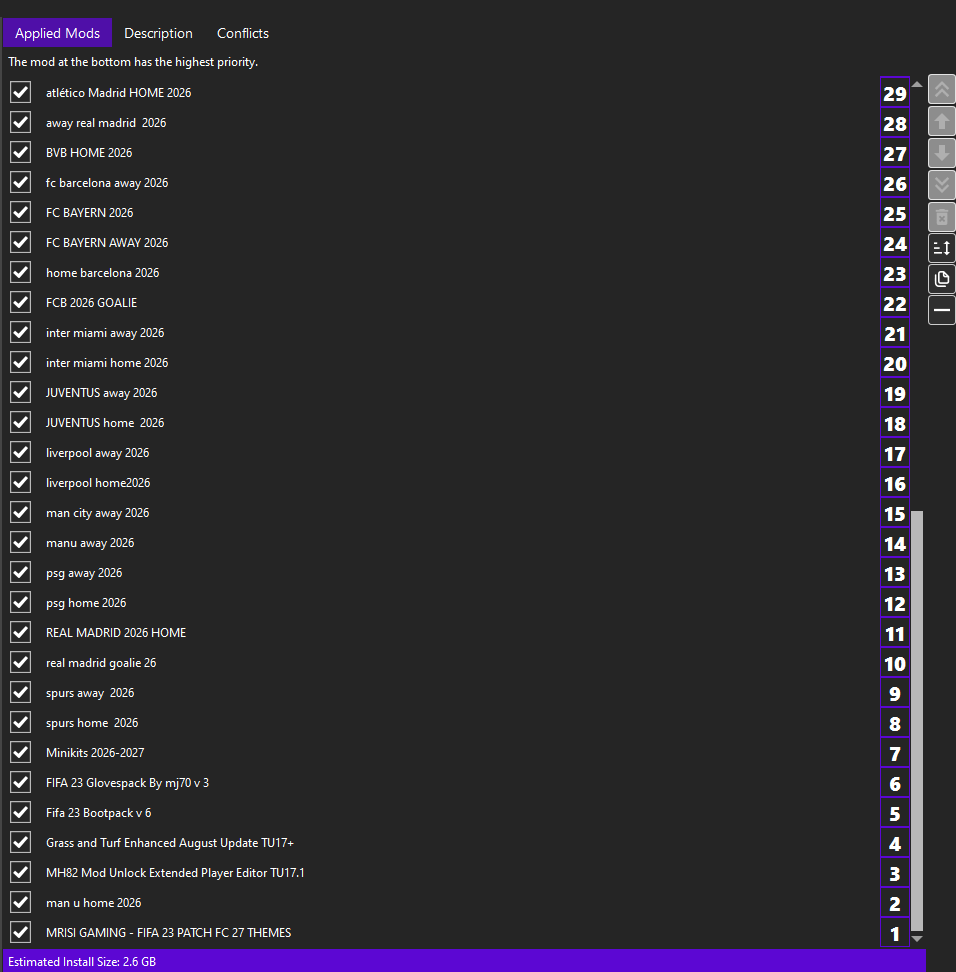Click the scrollbar down arrow of mod list
The image size is (956, 972).
tap(917, 939)
